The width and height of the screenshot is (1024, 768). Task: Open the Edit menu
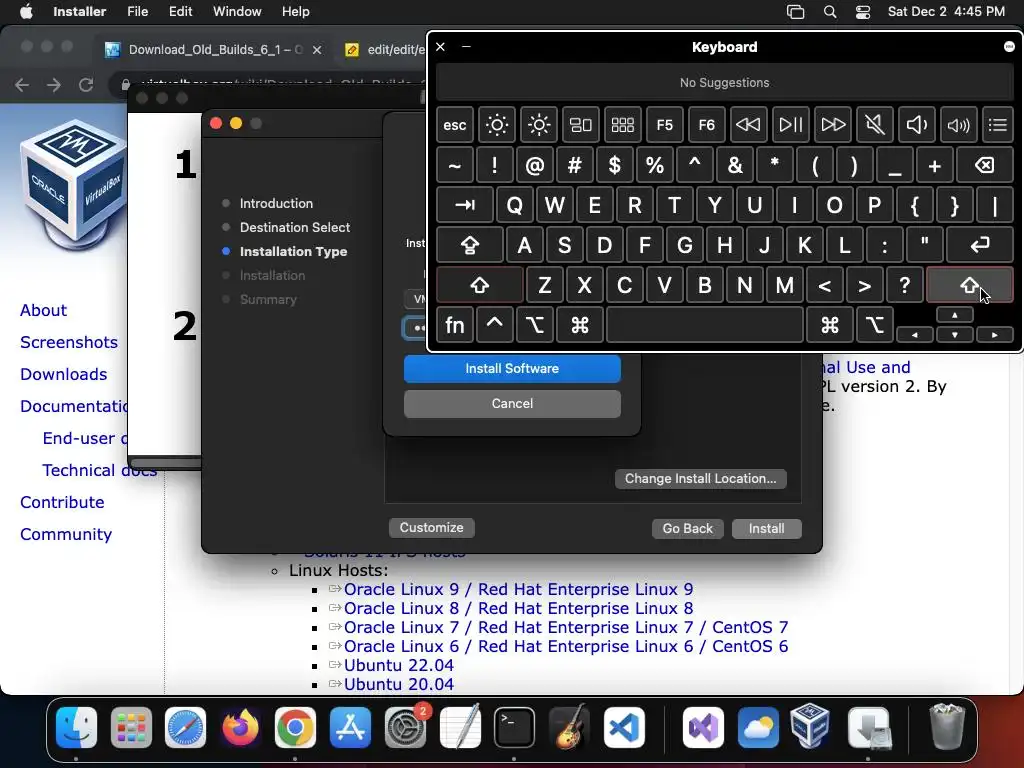coord(180,12)
